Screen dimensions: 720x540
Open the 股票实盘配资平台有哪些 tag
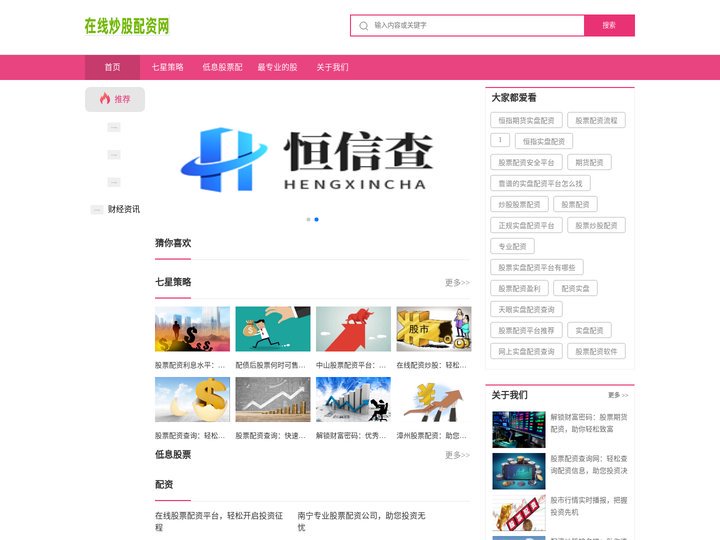coord(537,267)
